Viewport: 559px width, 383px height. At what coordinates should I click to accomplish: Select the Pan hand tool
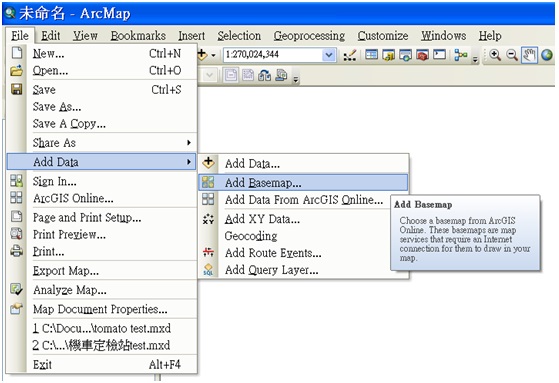[x=529, y=55]
